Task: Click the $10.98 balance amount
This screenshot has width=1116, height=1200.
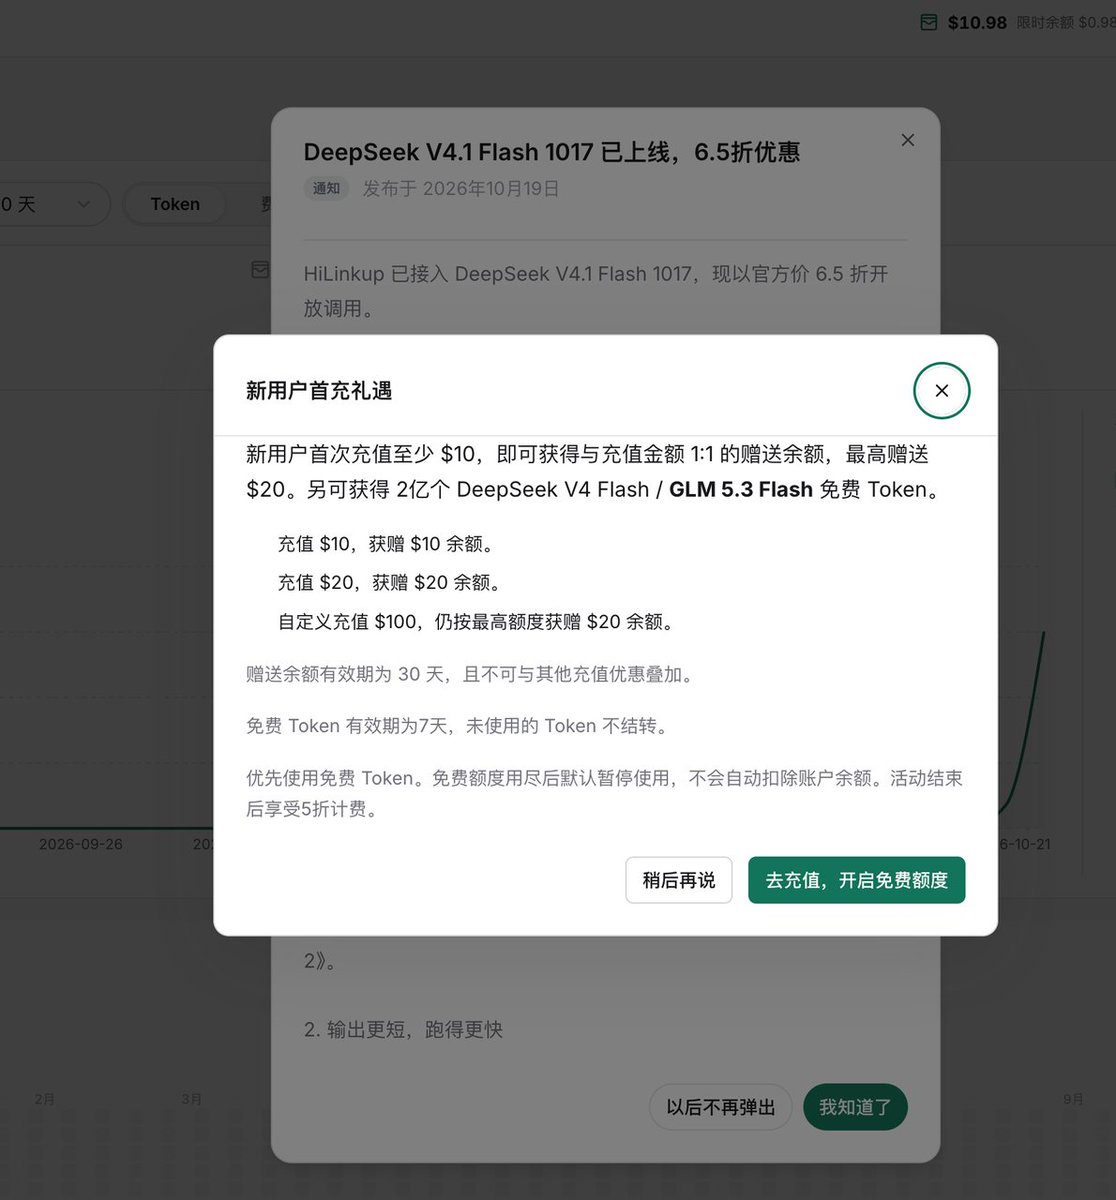Action: pos(977,22)
